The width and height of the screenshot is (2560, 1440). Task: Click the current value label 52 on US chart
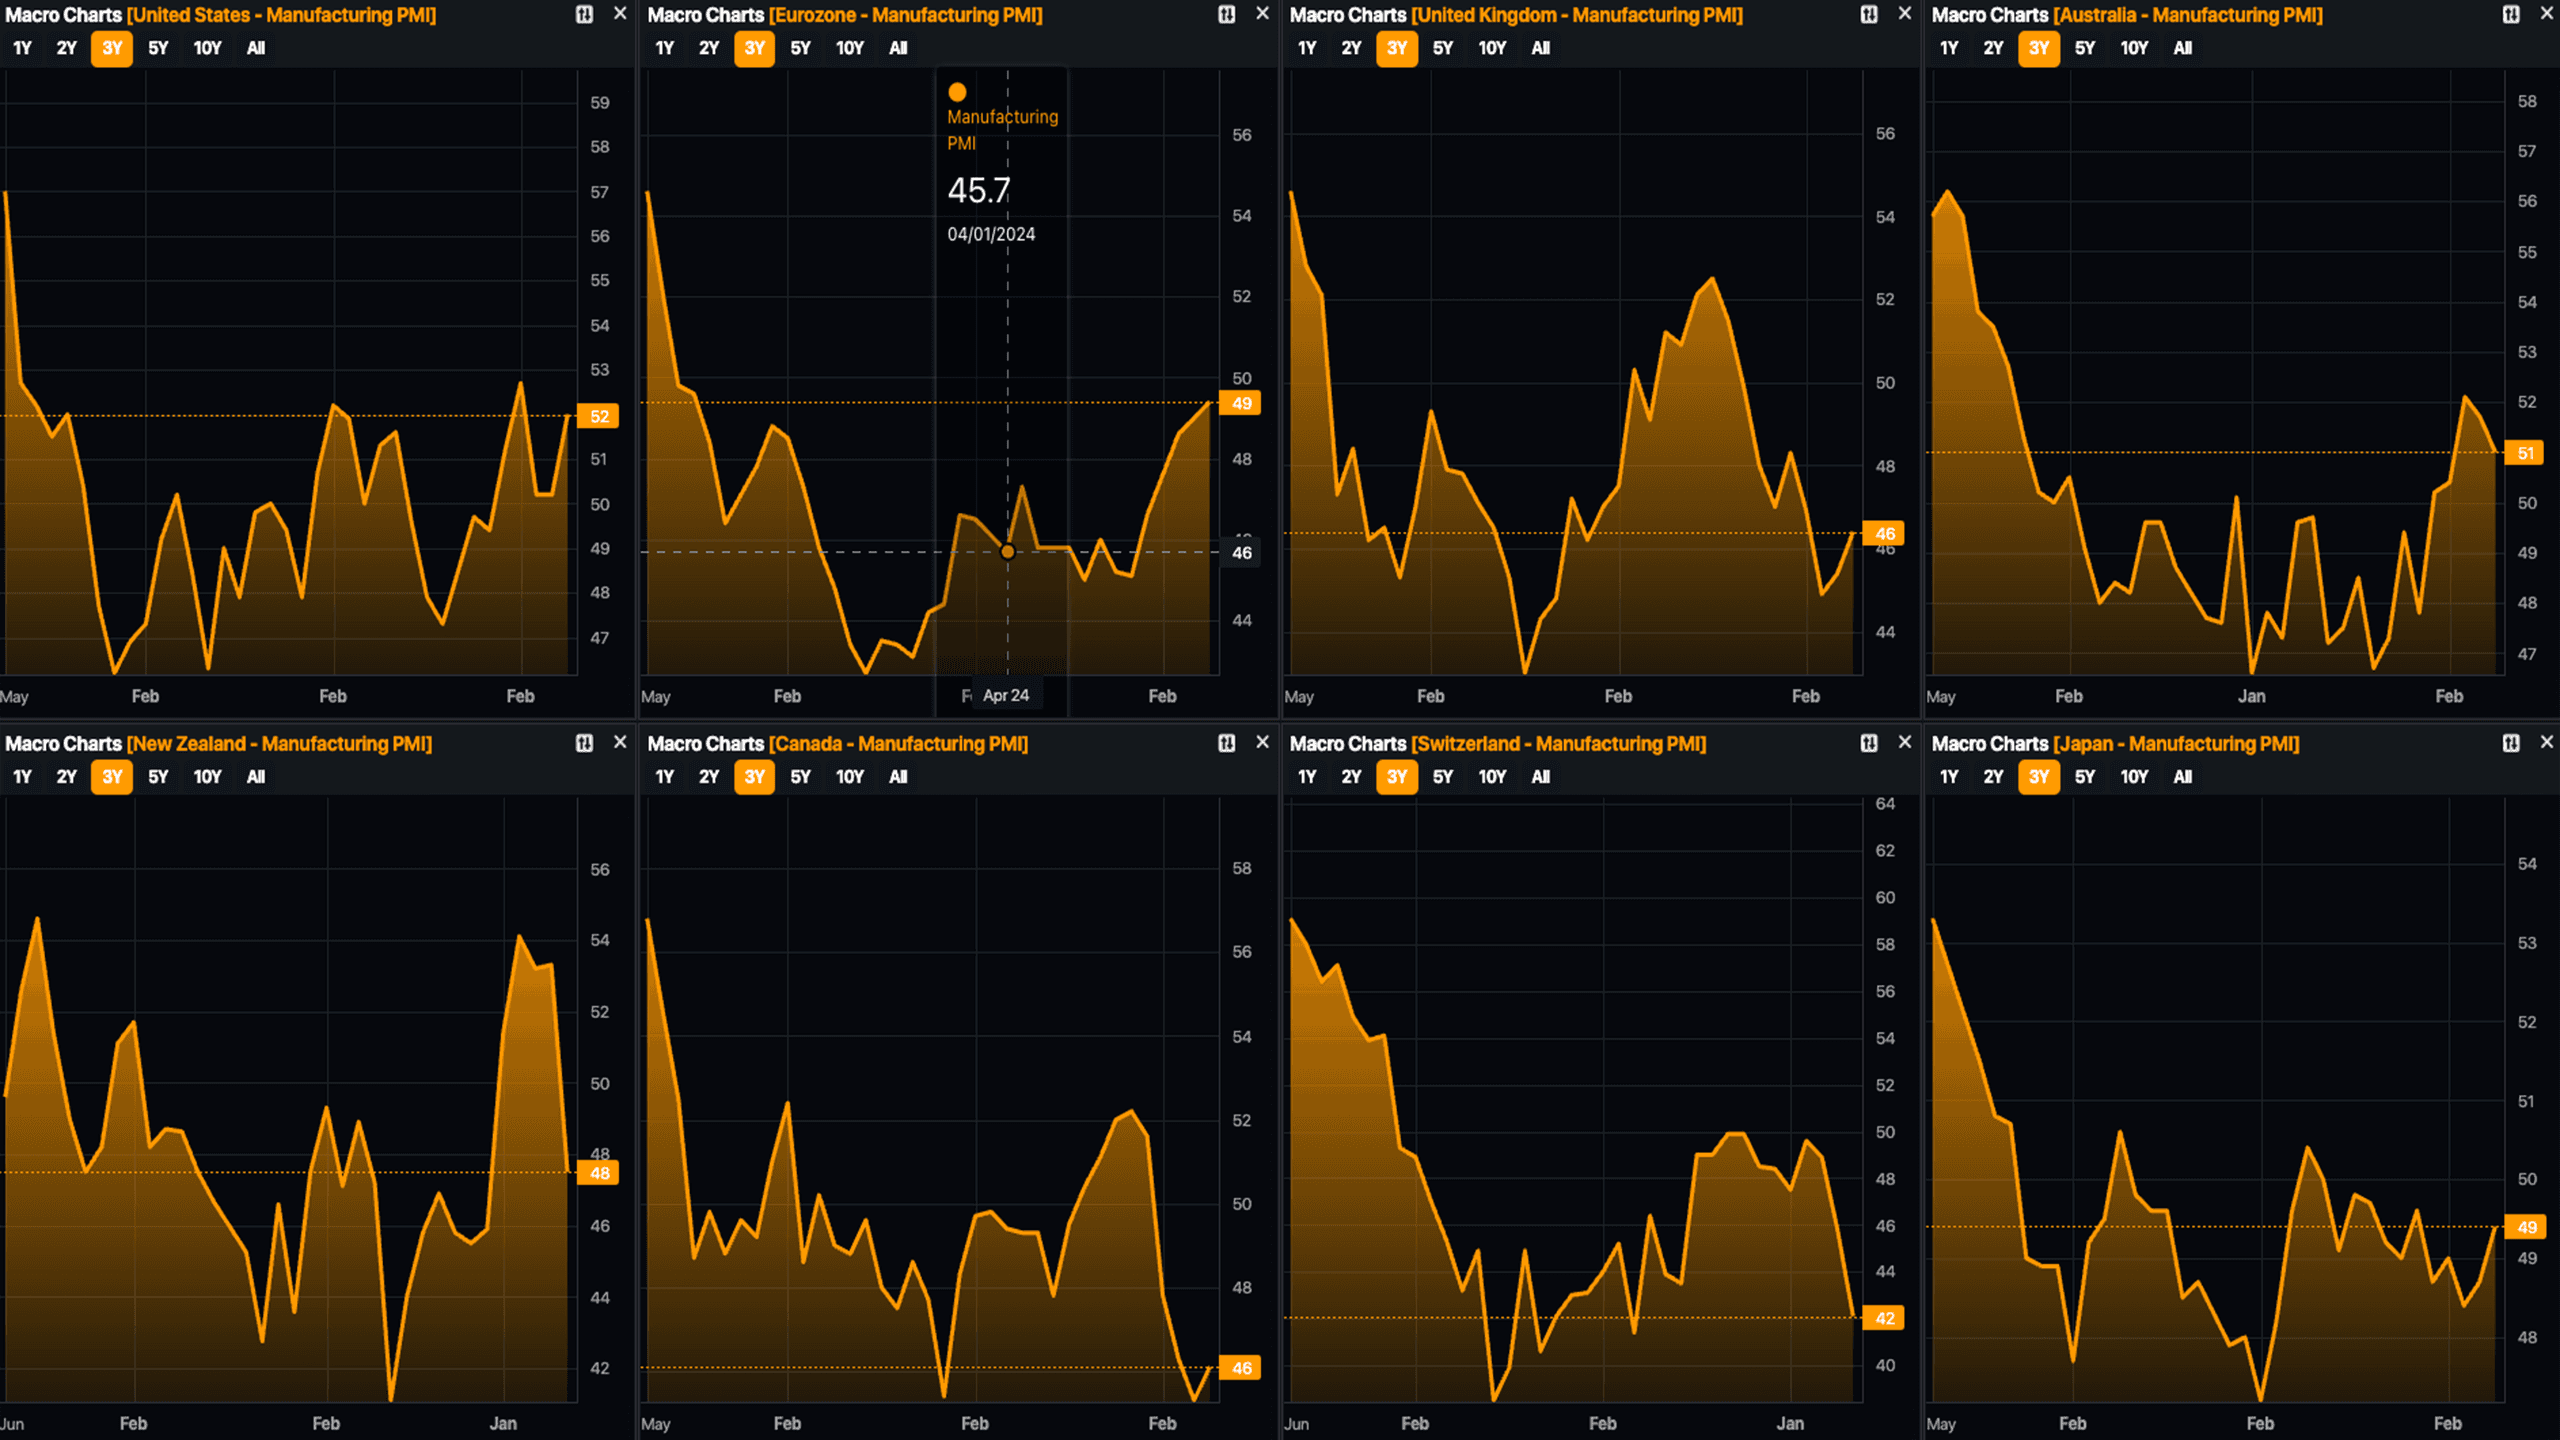pos(599,416)
